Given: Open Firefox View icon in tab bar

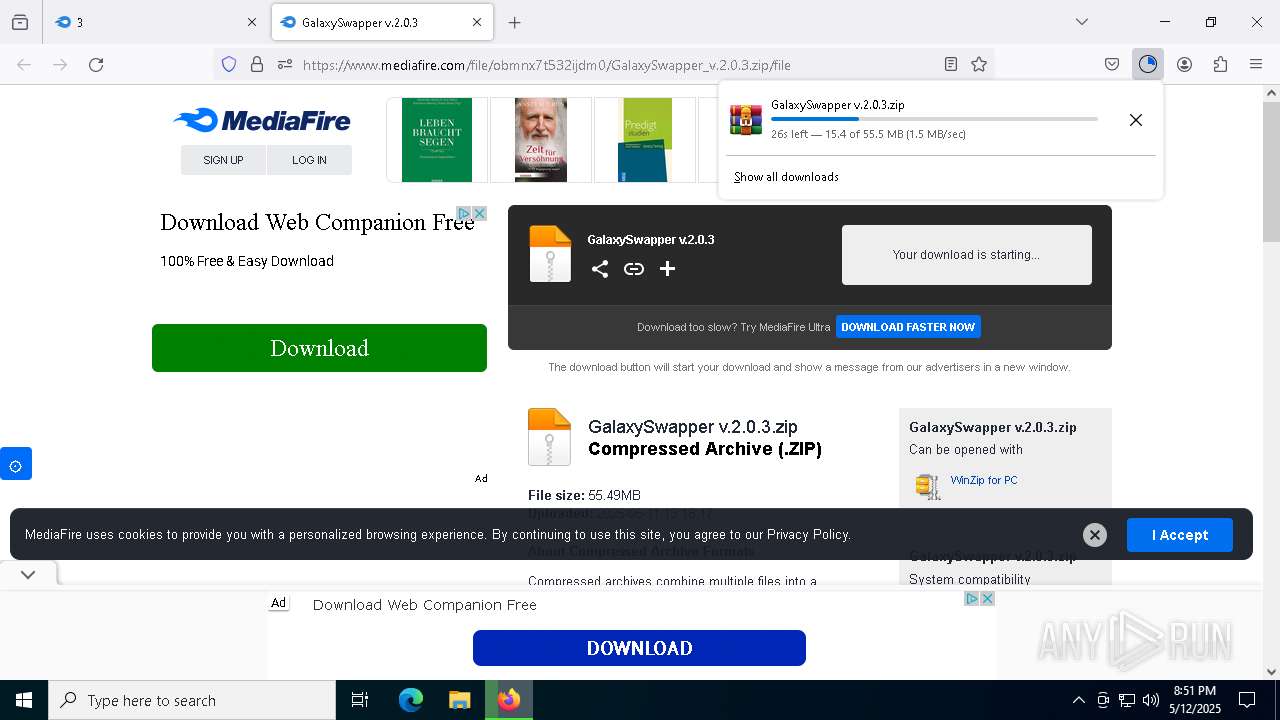Looking at the screenshot, I should click(20, 22).
